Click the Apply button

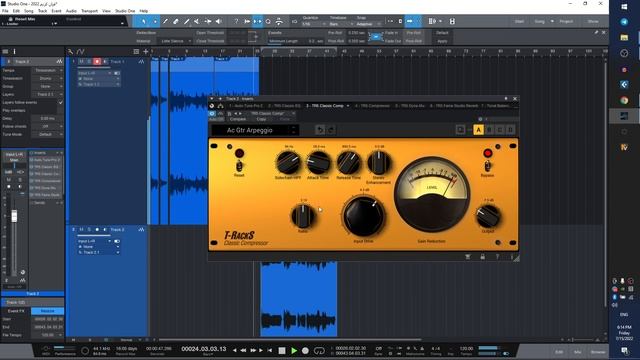click(x=442, y=41)
